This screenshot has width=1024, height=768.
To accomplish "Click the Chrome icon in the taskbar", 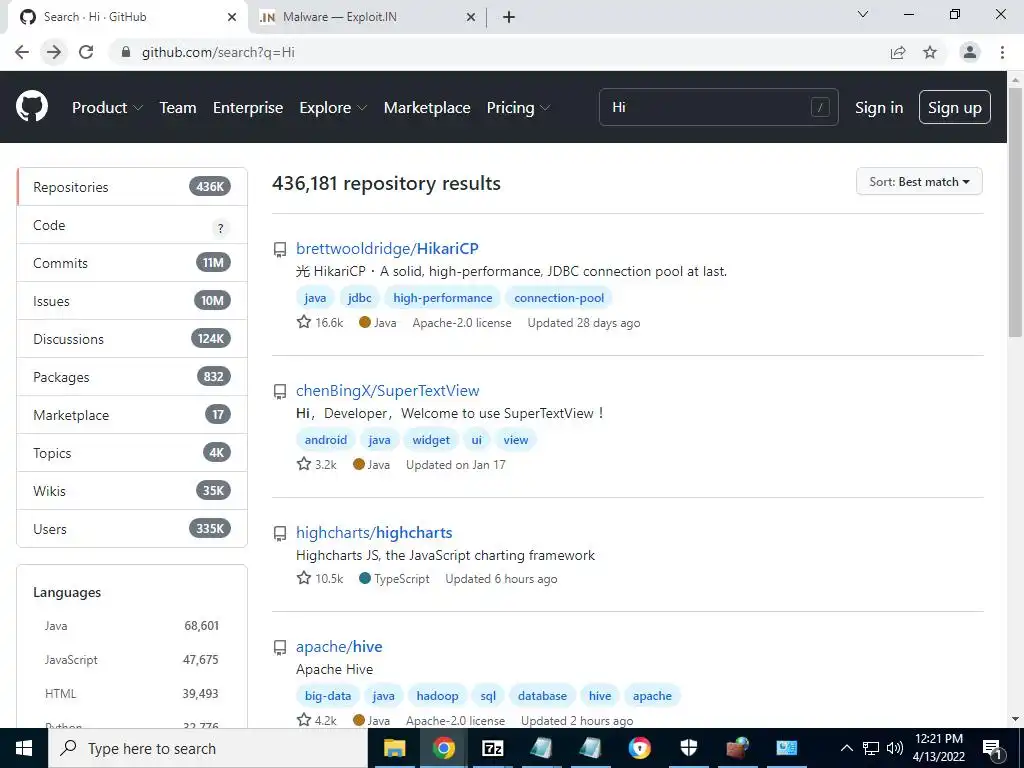I will pyautogui.click(x=443, y=748).
